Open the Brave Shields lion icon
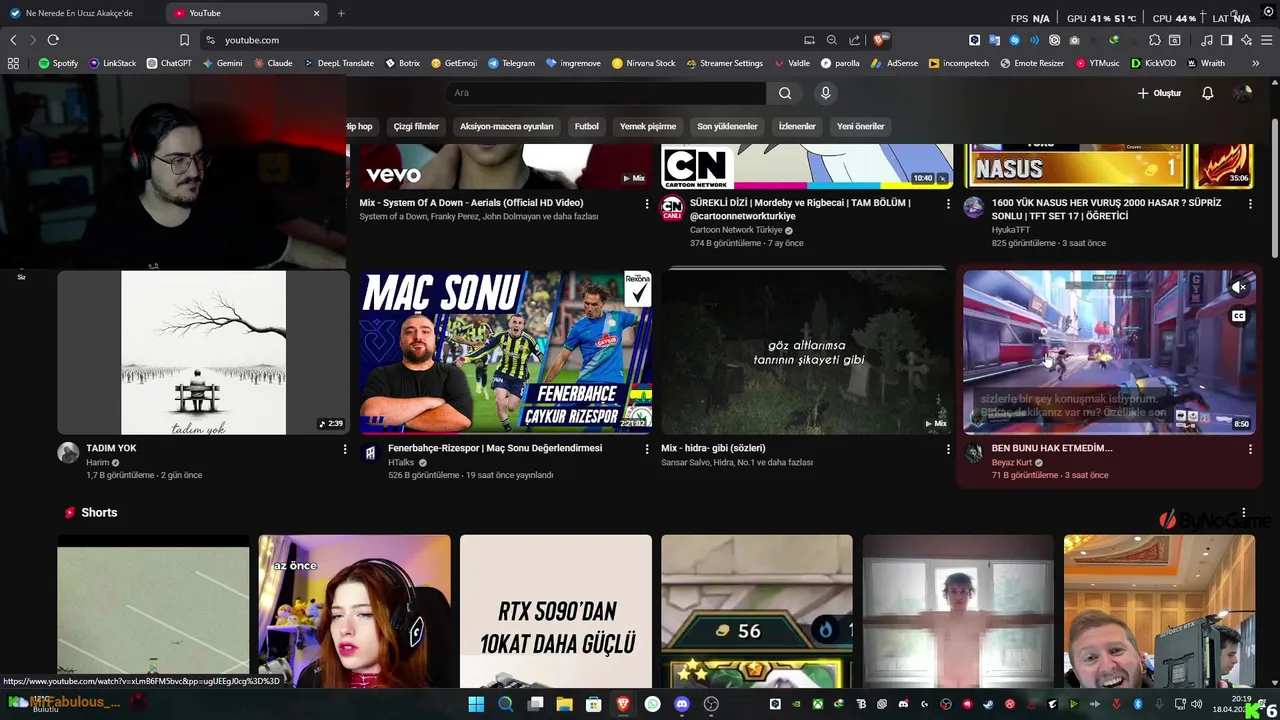The height and width of the screenshot is (720, 1280). pos(879,40)
